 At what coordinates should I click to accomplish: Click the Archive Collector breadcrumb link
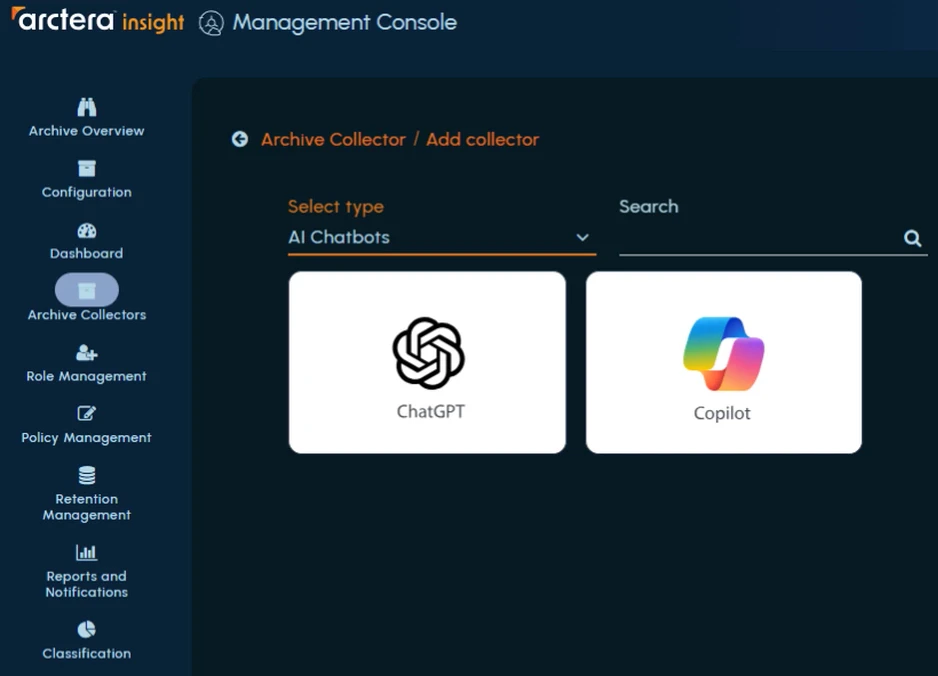coord(333,139)
